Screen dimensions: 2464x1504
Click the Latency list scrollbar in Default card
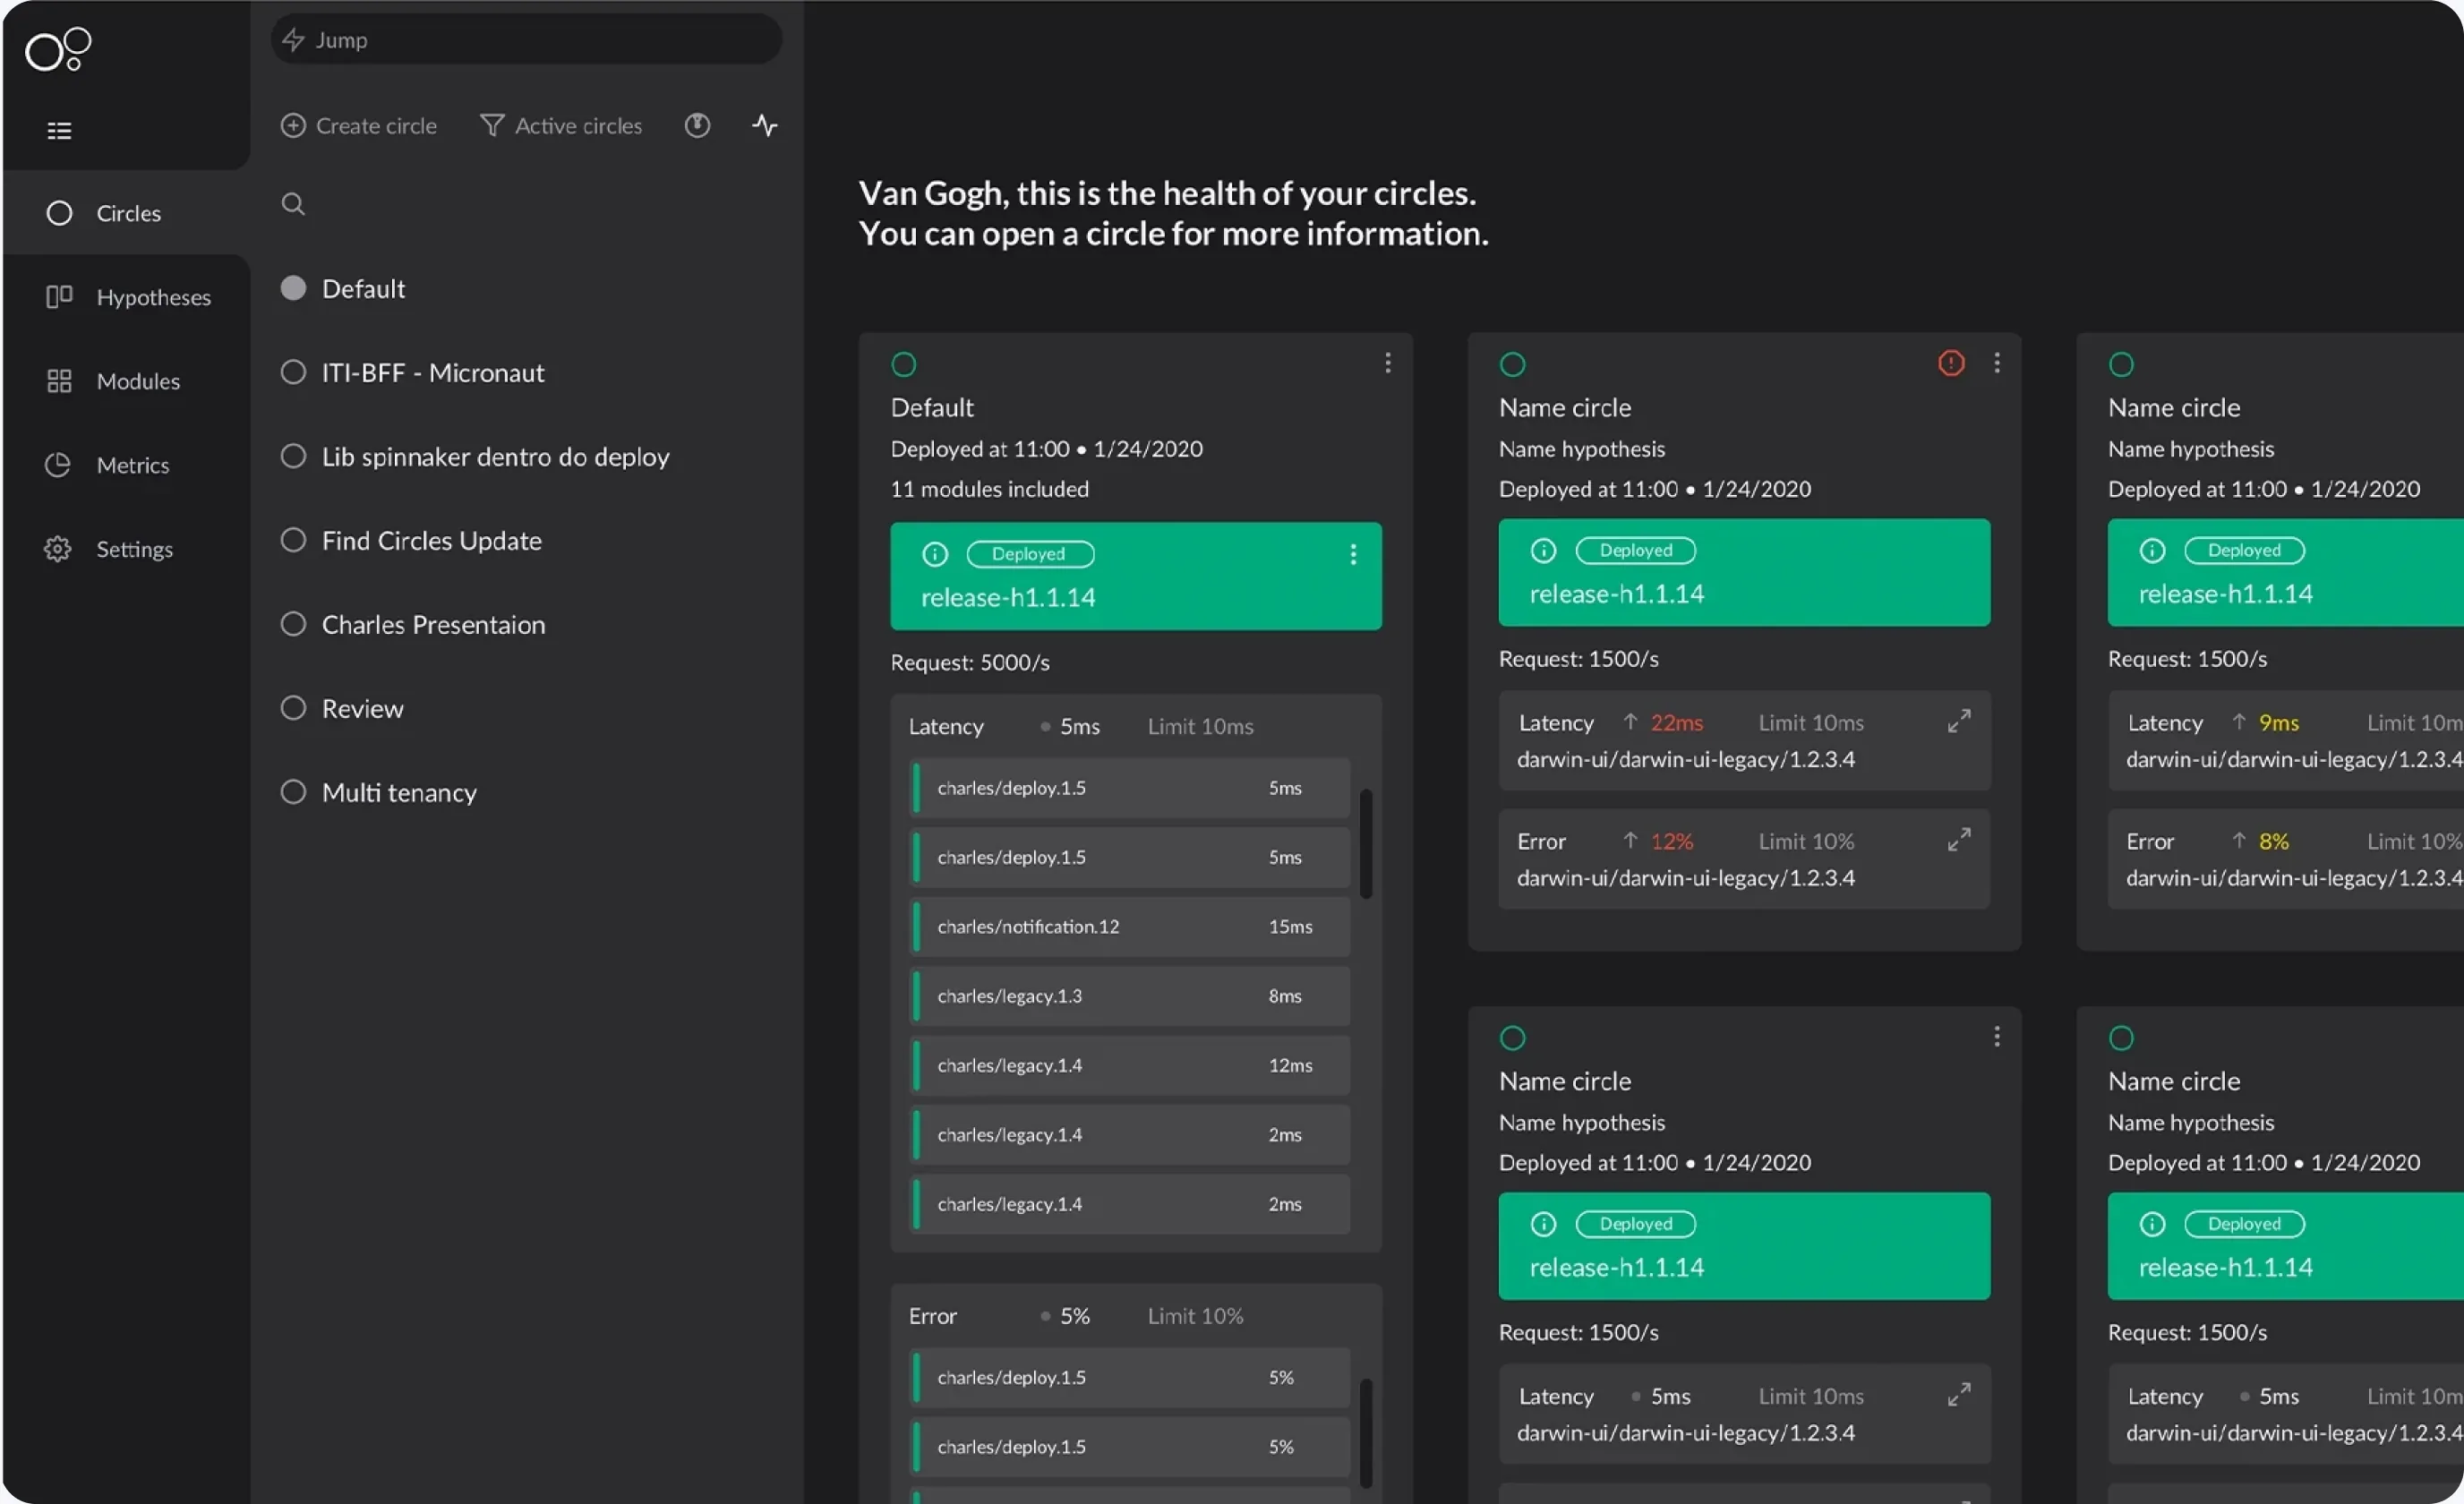click(1366, 844)
